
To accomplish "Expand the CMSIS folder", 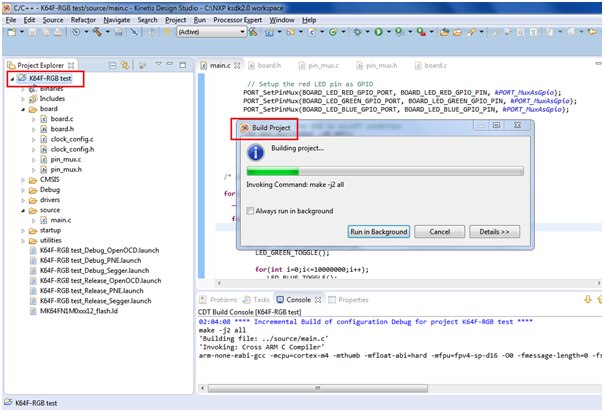I will (23, 180).
